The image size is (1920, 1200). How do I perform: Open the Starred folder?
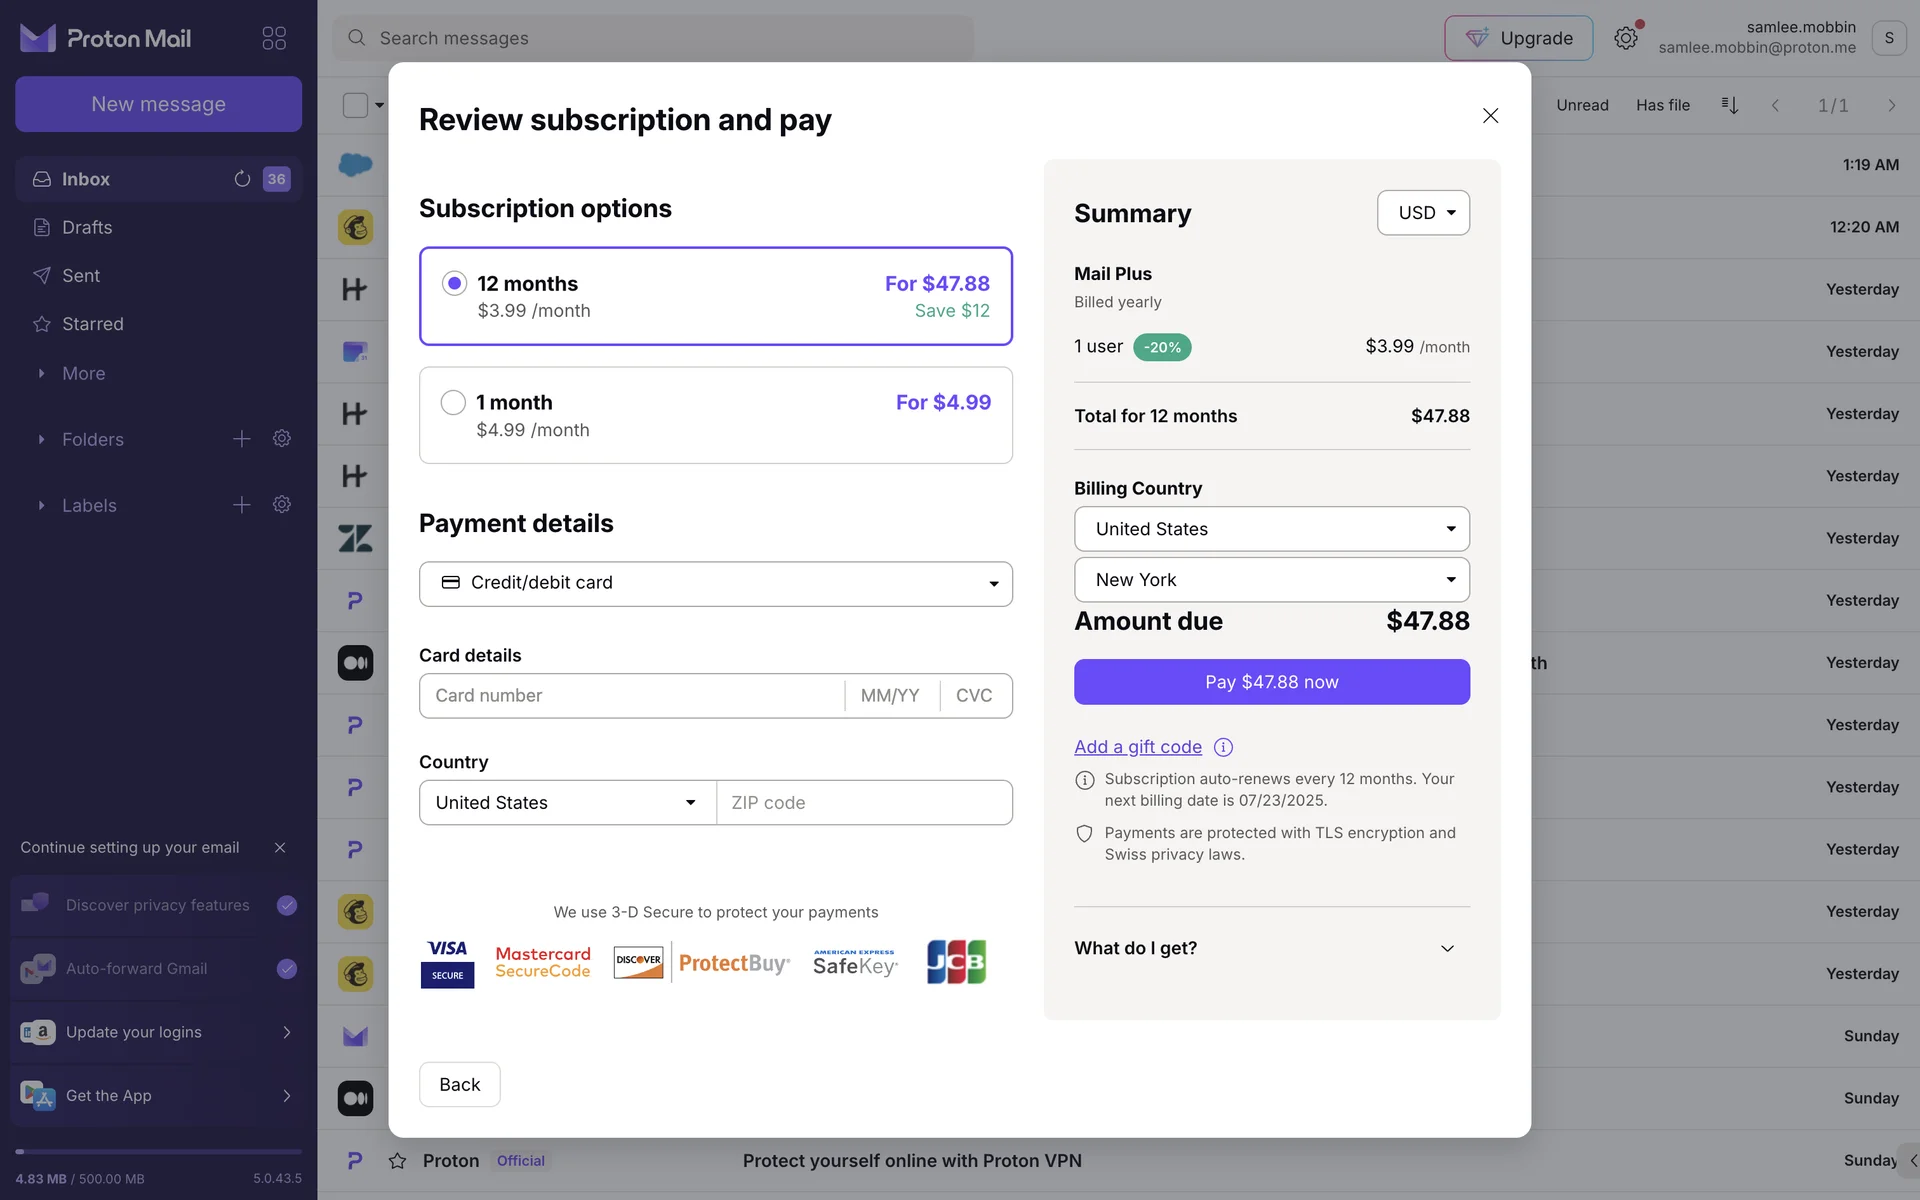92,324
